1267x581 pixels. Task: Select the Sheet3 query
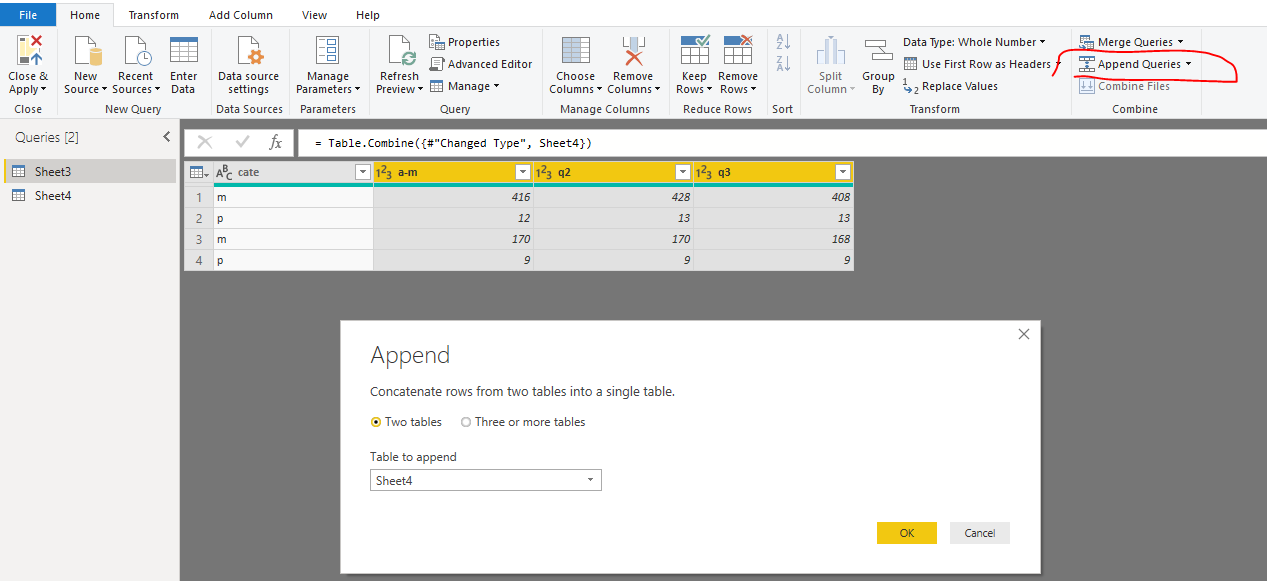point(90,172)
